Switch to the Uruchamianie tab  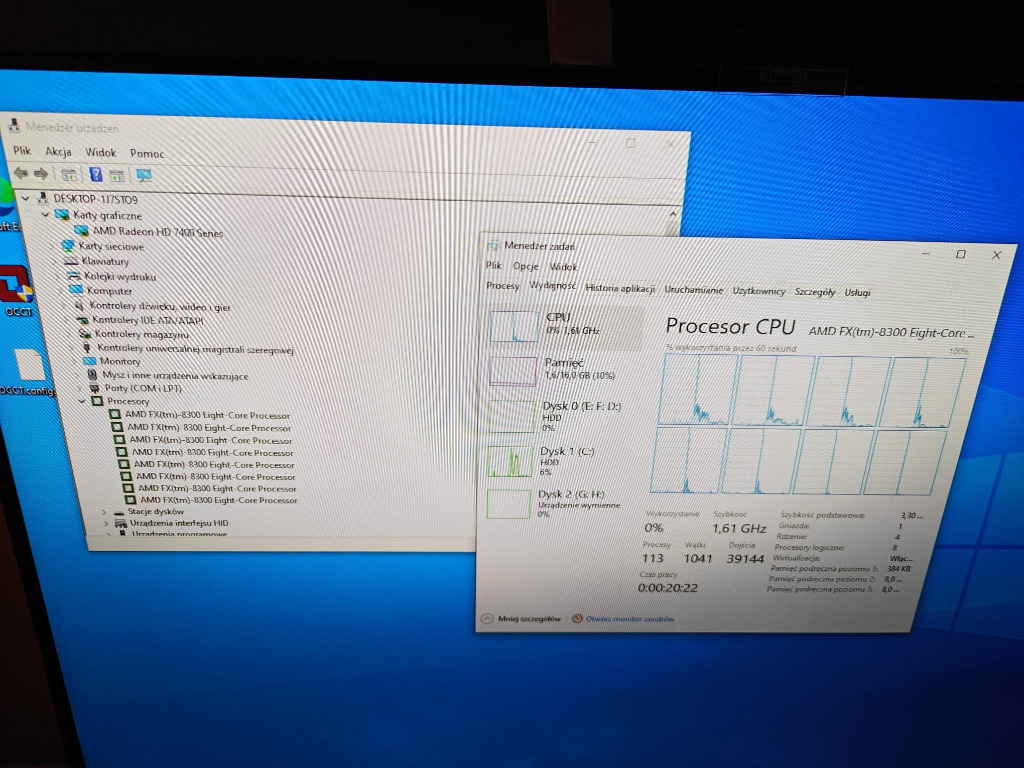(694, 289)
